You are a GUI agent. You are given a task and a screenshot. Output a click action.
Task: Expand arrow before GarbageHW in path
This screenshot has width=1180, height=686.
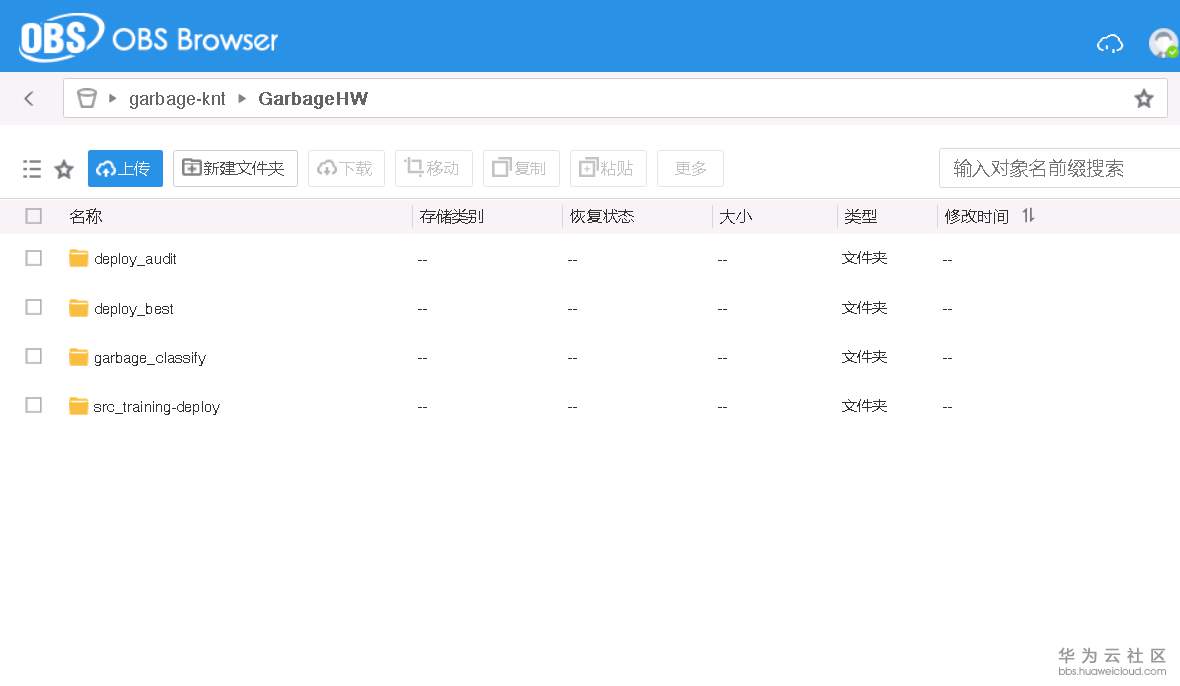pos(242,98)
